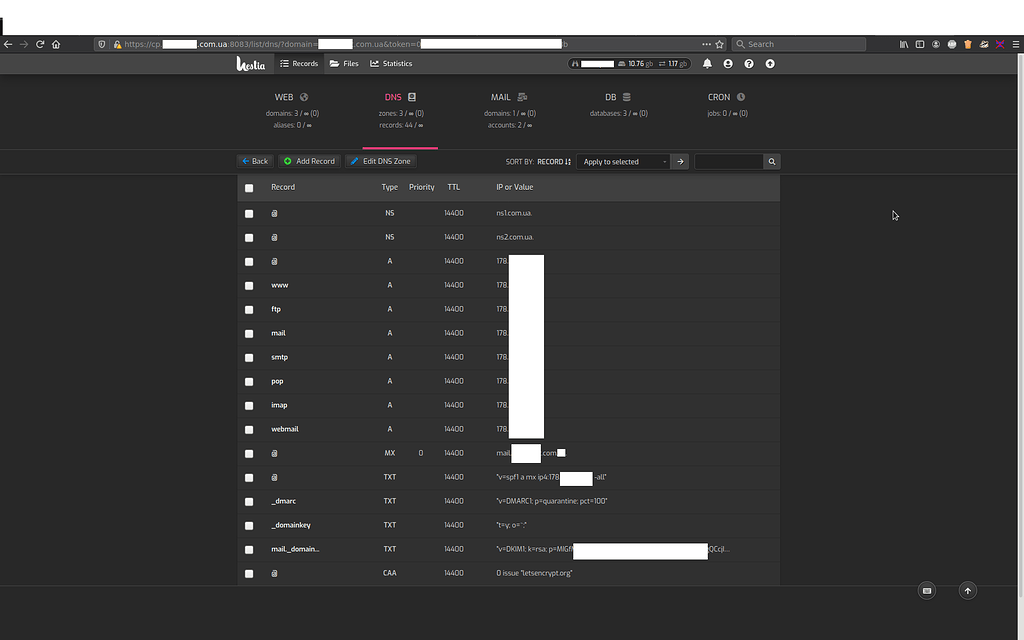Check the imap record checkbox
This screenshot has width=1024, height=640.
(249, 406)
